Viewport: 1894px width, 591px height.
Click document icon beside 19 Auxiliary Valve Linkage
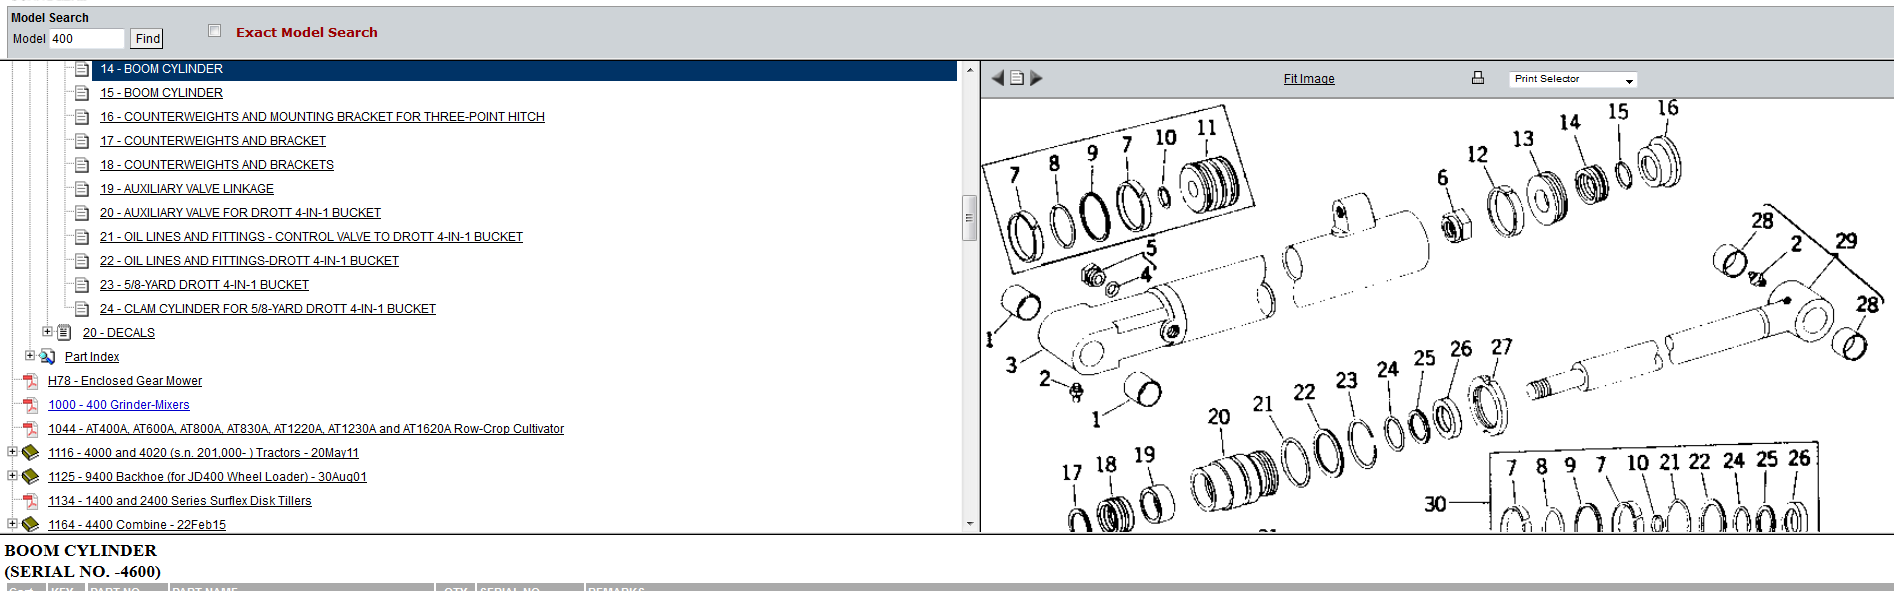[82, 189]
